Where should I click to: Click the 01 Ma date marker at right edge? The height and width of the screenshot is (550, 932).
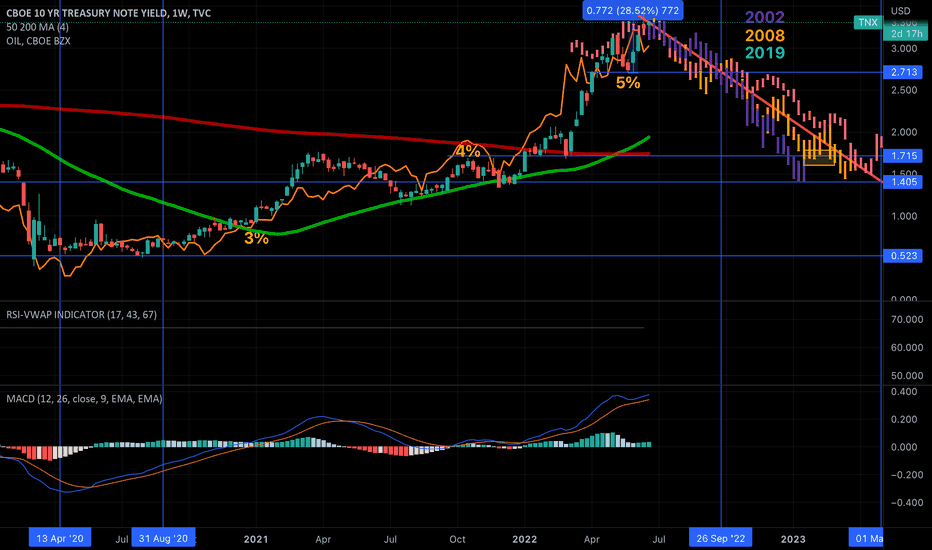point(865,539)
